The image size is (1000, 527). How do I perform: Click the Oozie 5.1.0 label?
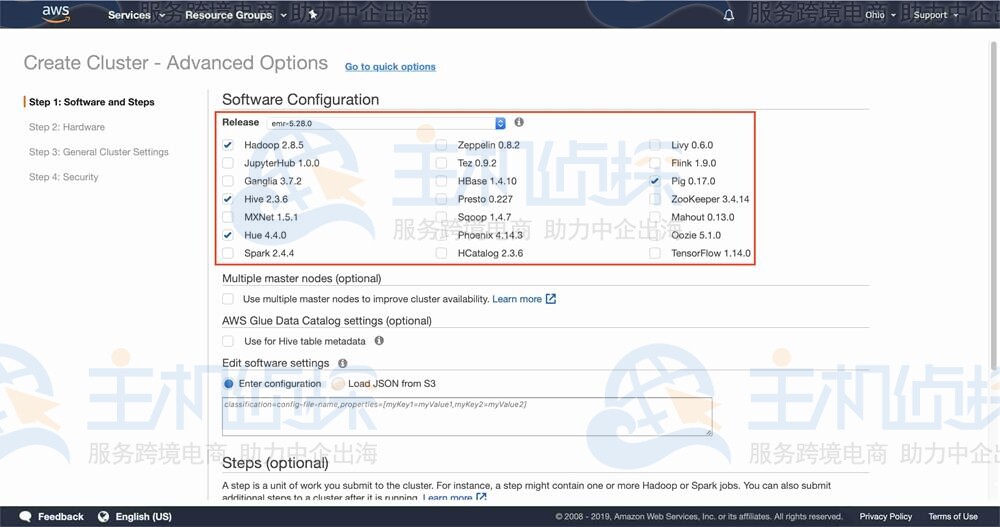click(696, 235)
